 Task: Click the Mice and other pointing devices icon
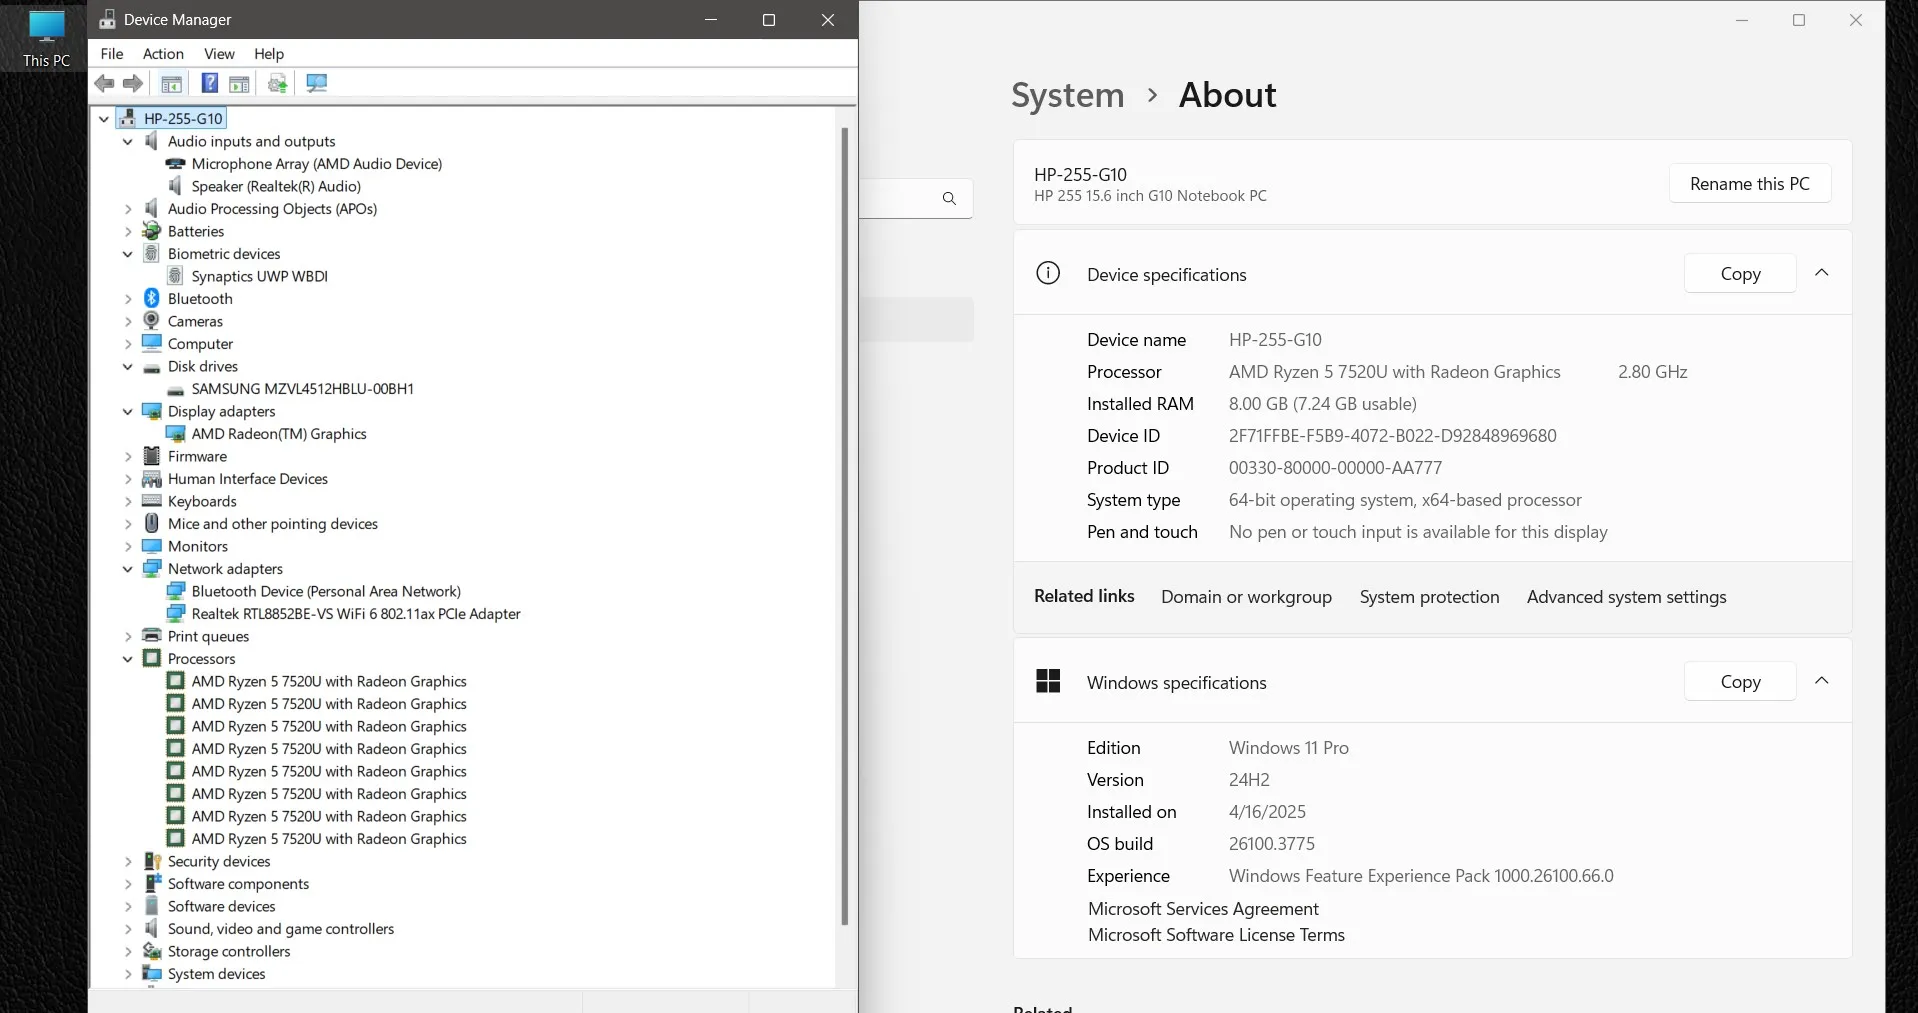click(152, 524)
